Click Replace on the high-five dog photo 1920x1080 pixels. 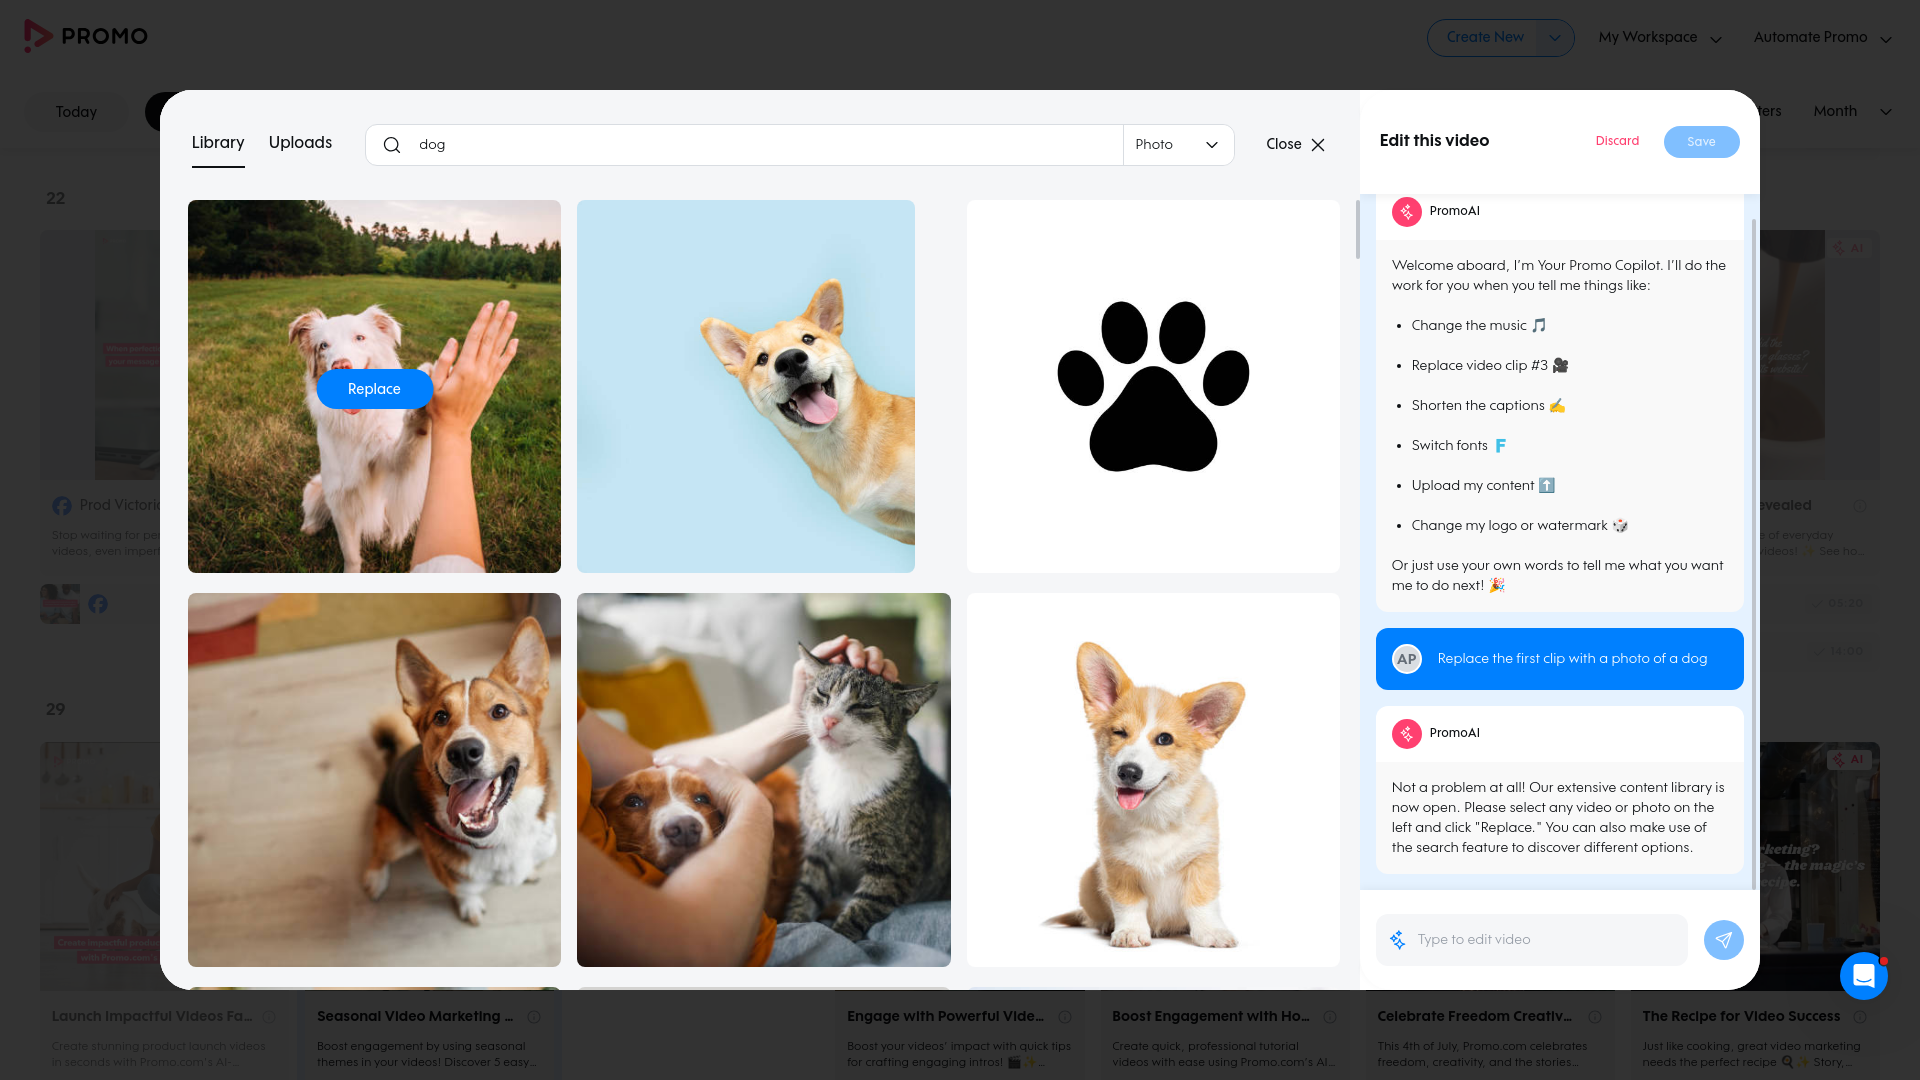[x=374, y=389]
